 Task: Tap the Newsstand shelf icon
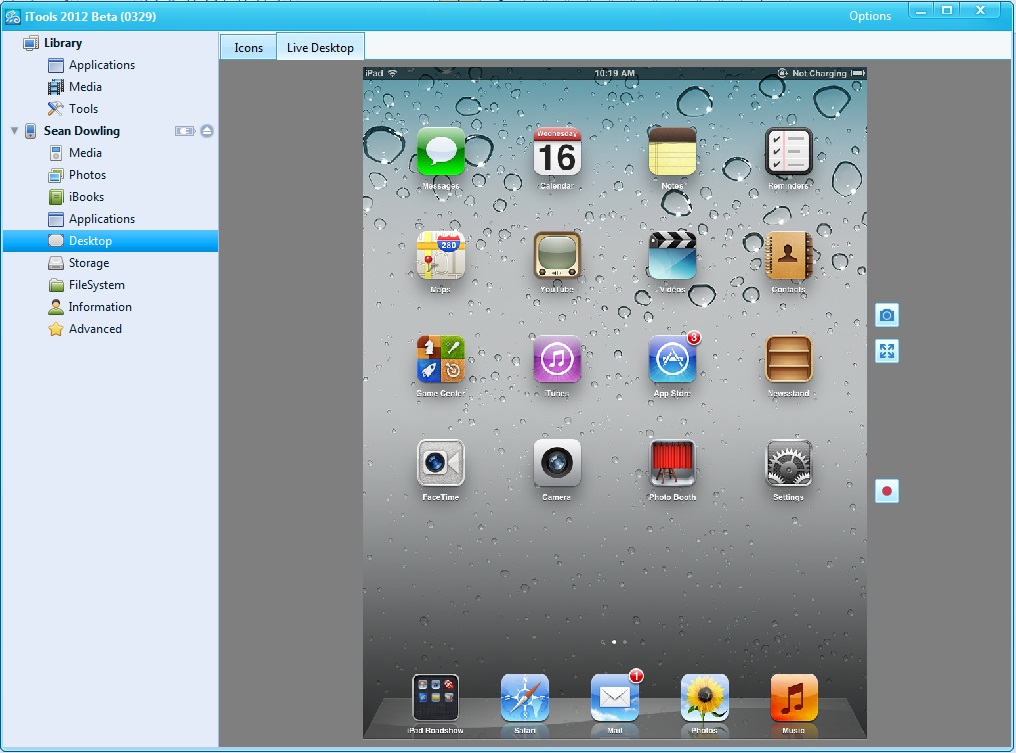coord(788,359)
